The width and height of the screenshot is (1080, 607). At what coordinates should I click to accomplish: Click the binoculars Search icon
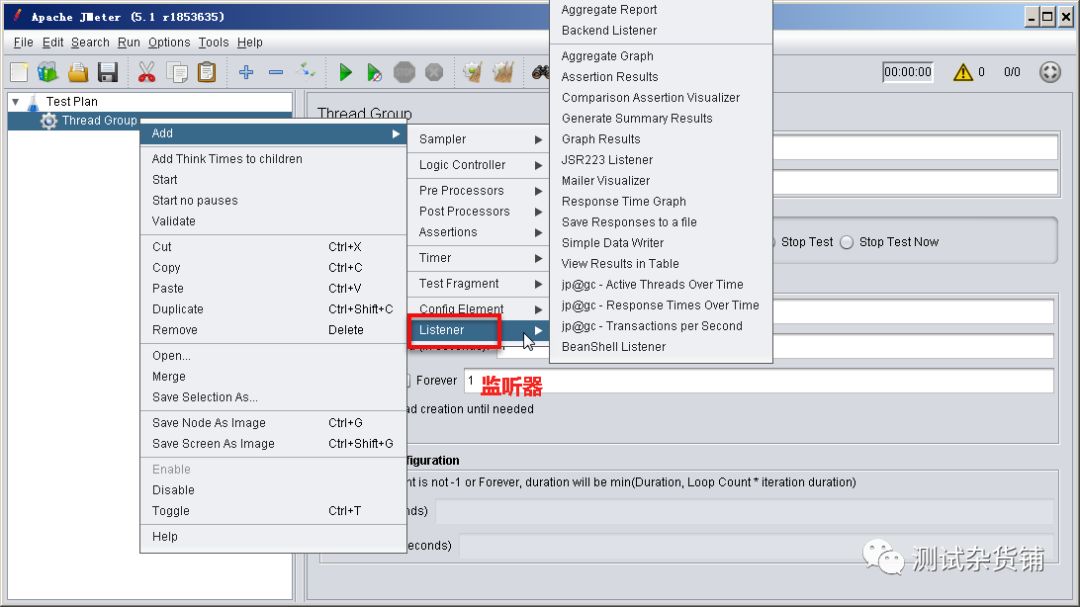click(541, 72)
